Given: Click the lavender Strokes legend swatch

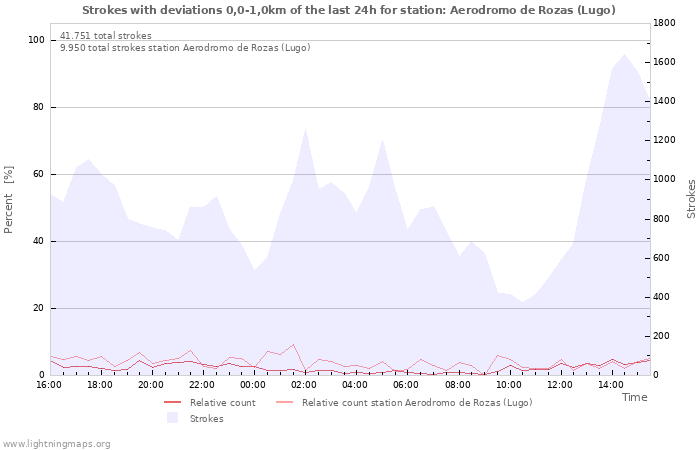Looking at the screenshot, I should [x=173, y=418].
